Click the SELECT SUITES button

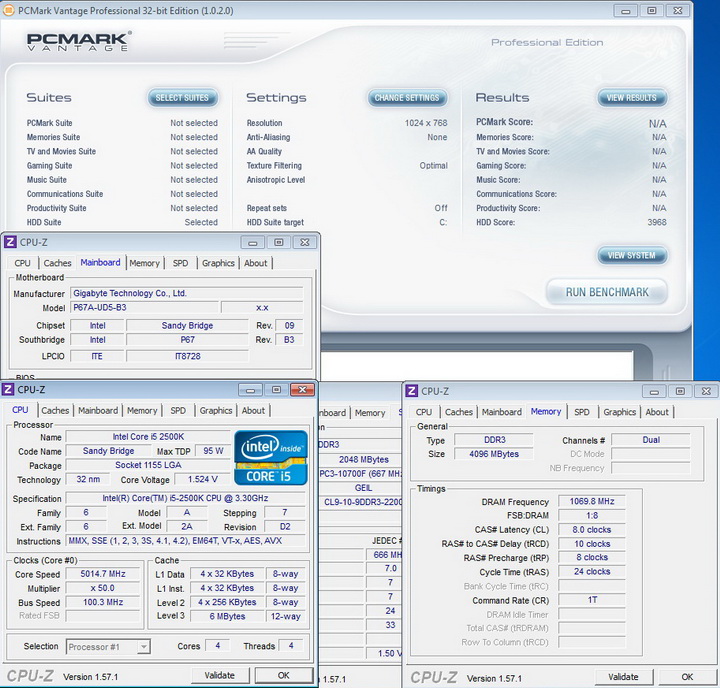click(182, 98)
